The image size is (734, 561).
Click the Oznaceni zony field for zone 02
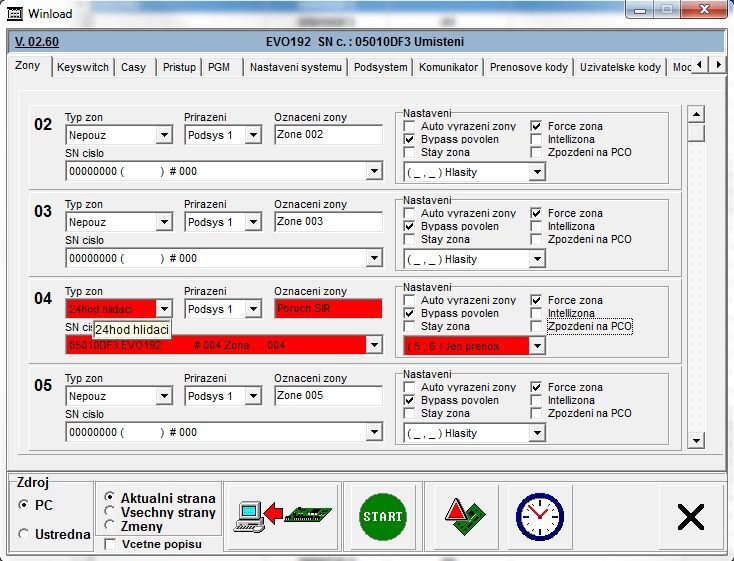point(328,135)
